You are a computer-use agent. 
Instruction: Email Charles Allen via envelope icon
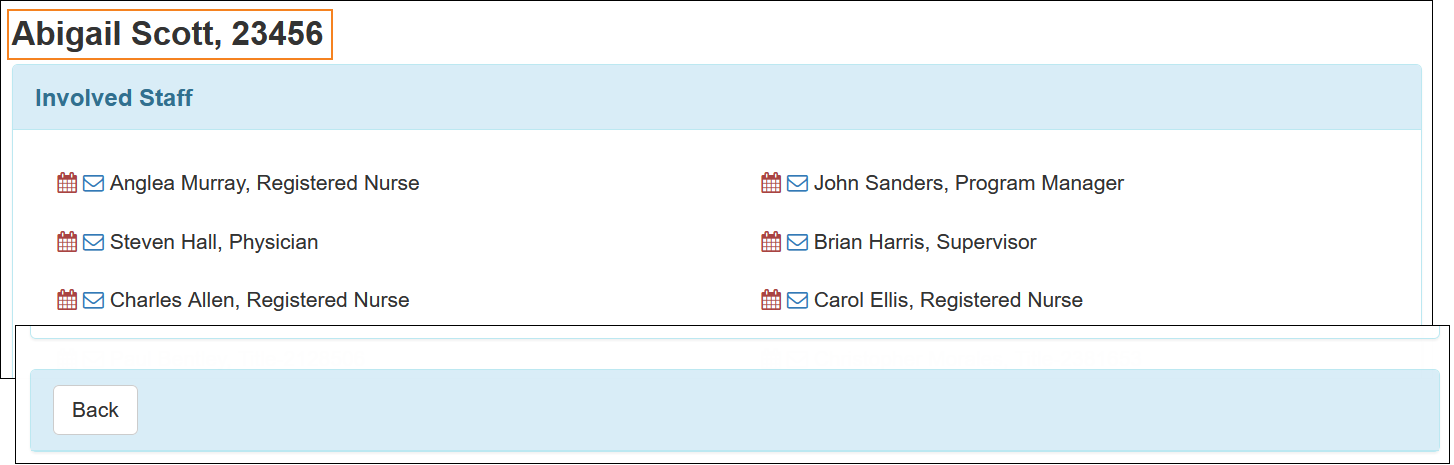click(93, 299)
